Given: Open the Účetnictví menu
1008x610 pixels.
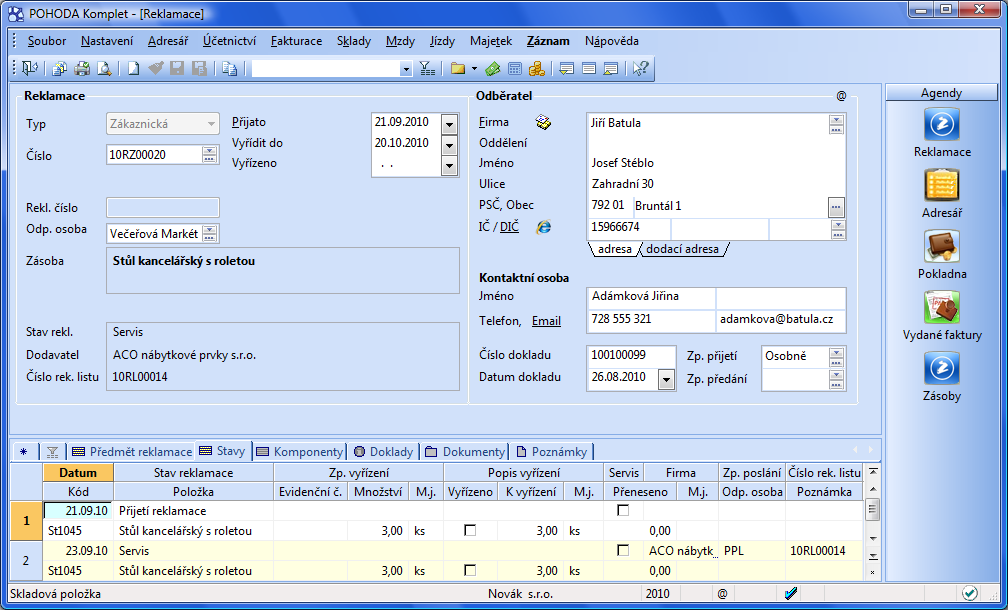Looking at the screenshot, I should click(230, 41).
